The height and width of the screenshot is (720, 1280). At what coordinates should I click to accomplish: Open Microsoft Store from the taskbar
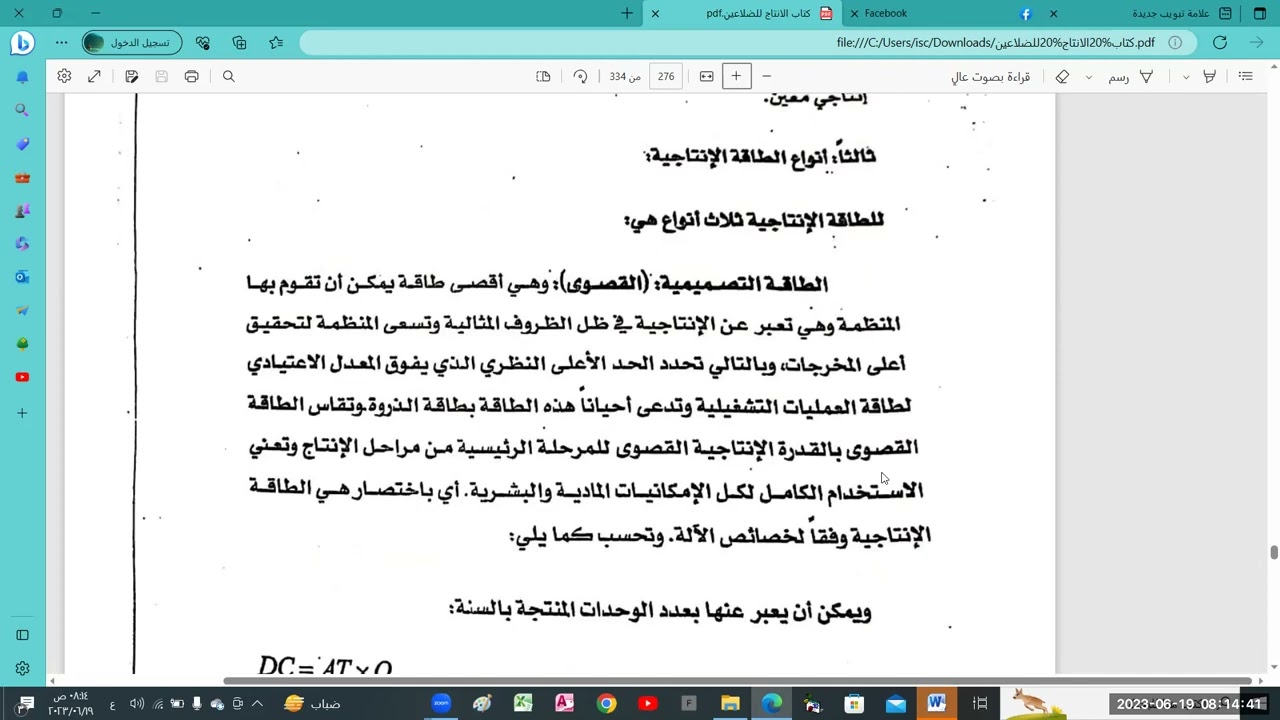[854, 704]
